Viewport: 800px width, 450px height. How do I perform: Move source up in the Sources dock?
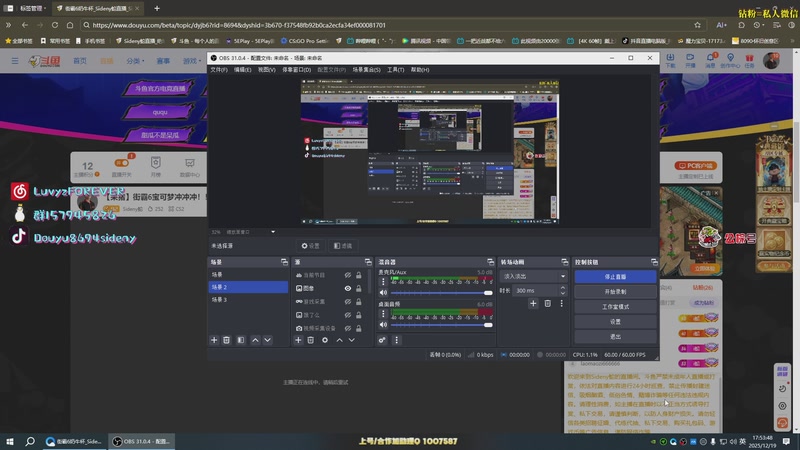coord(339,340)
